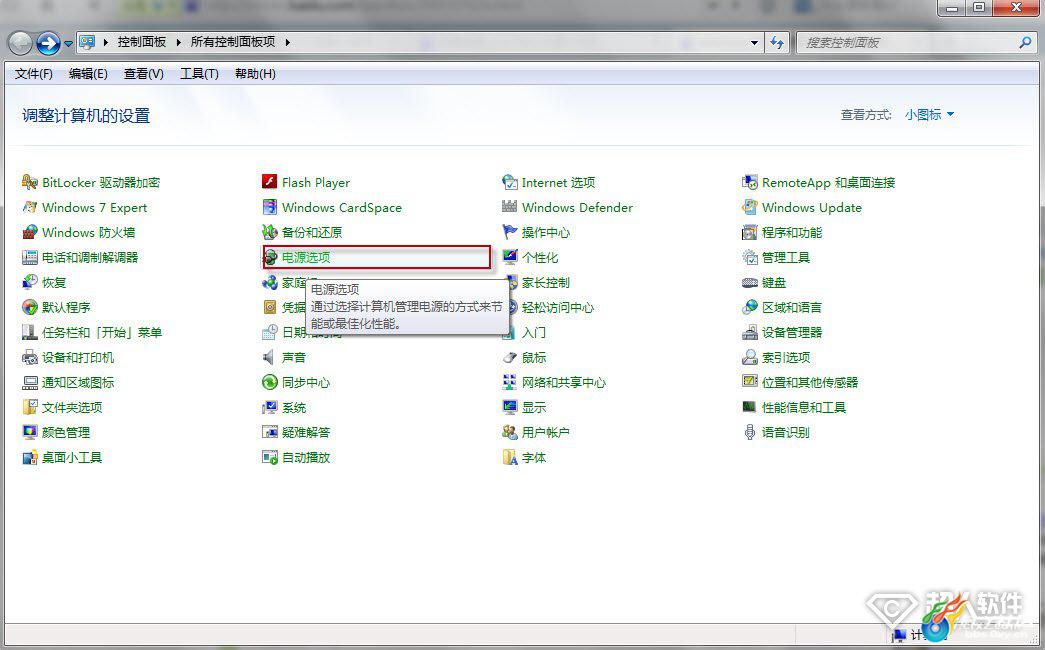
Task: Open the 设备管理器 link
Action: pos(792,332)
